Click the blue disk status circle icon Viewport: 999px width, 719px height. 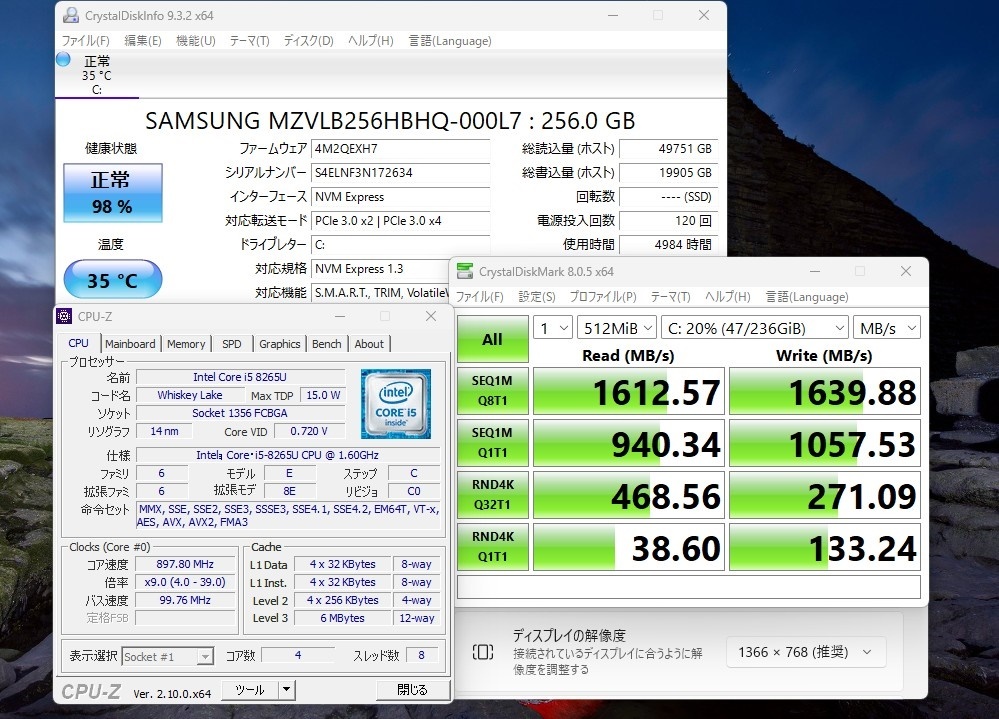pyautogui.click(x=63, y=60)
